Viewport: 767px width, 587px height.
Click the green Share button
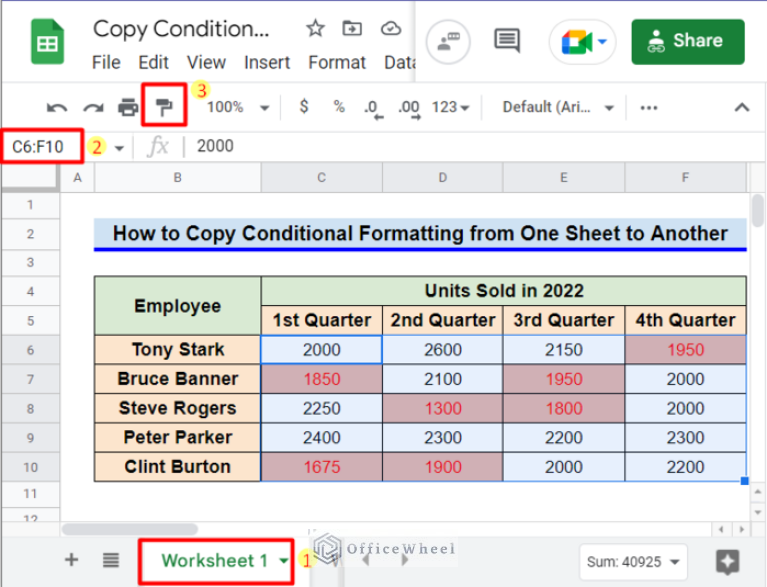click(688, 41)
